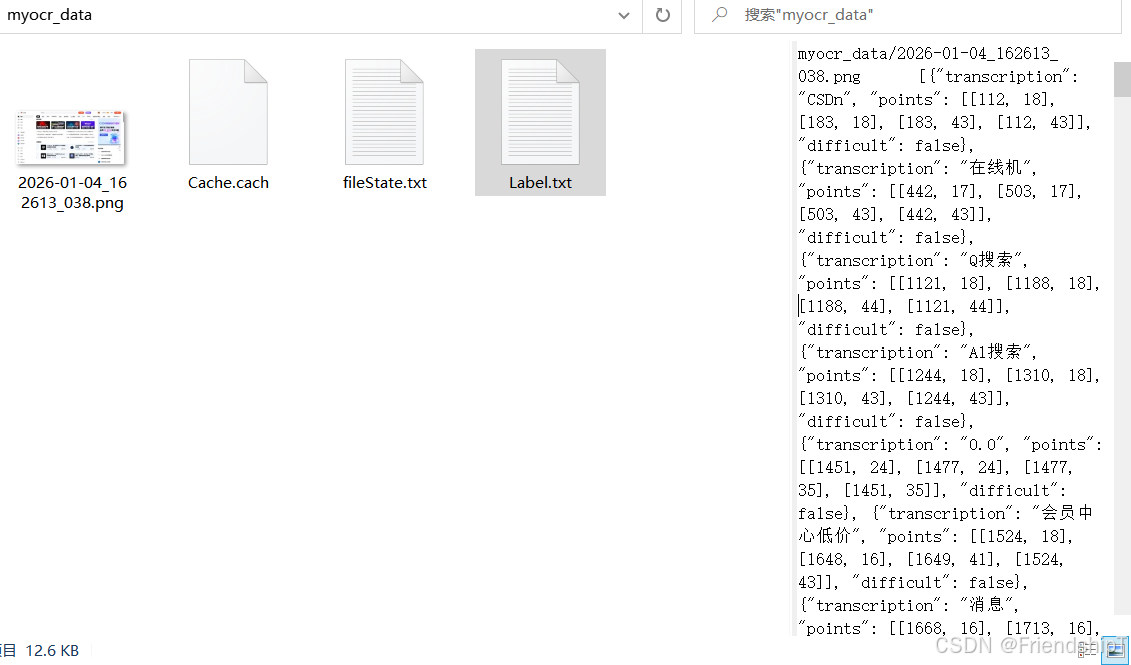The height and width of the screenshot is (665, 1131).
Task: Click the refresh button beside the address bar
Action: click(x=662, y=15)
